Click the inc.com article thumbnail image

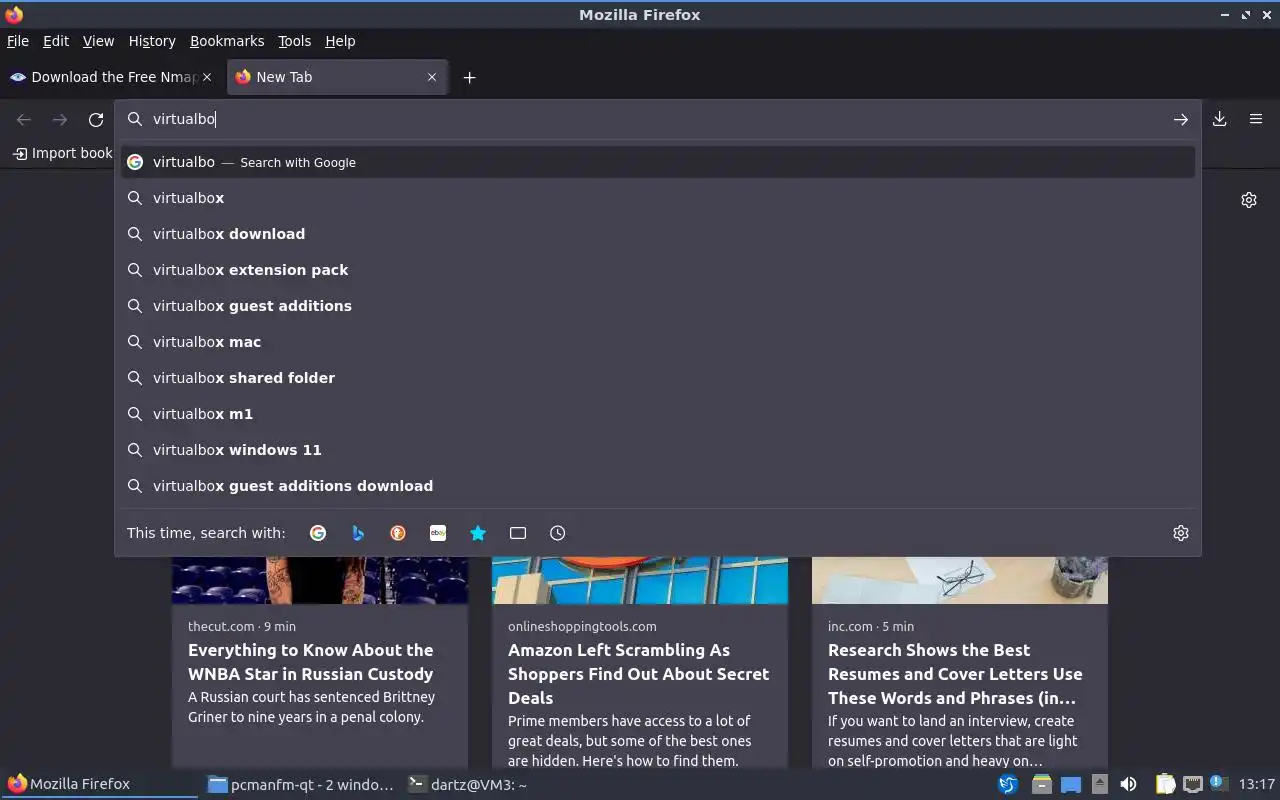[x=960, y=580]
